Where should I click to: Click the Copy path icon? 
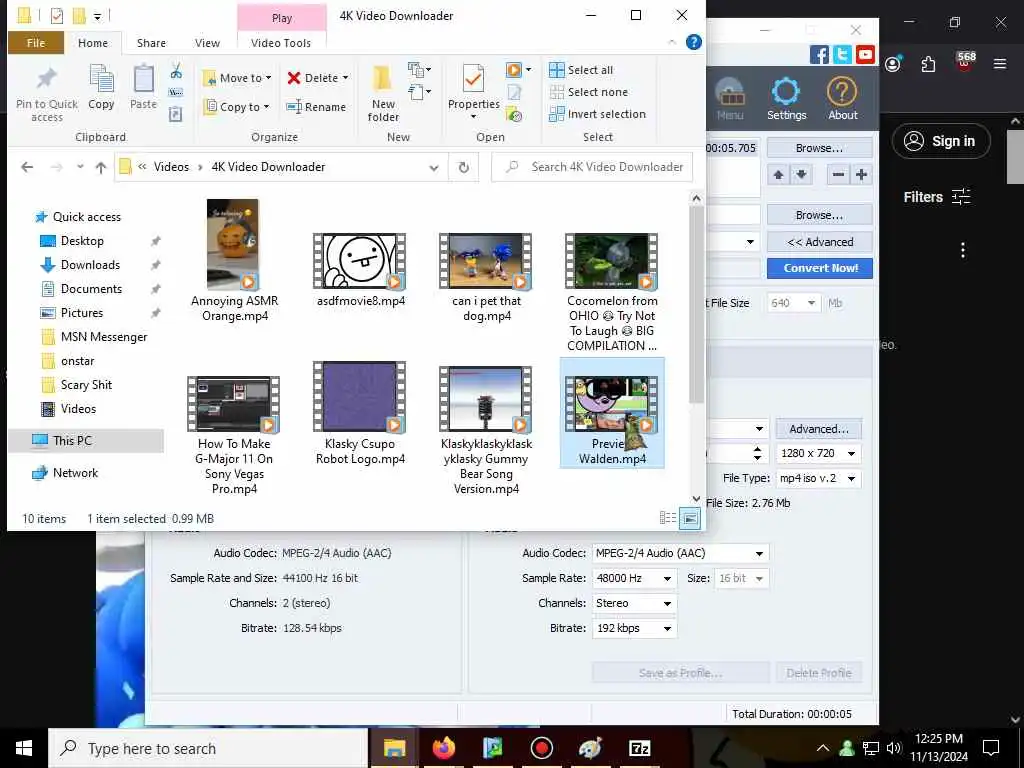click(x=176, y=93)
